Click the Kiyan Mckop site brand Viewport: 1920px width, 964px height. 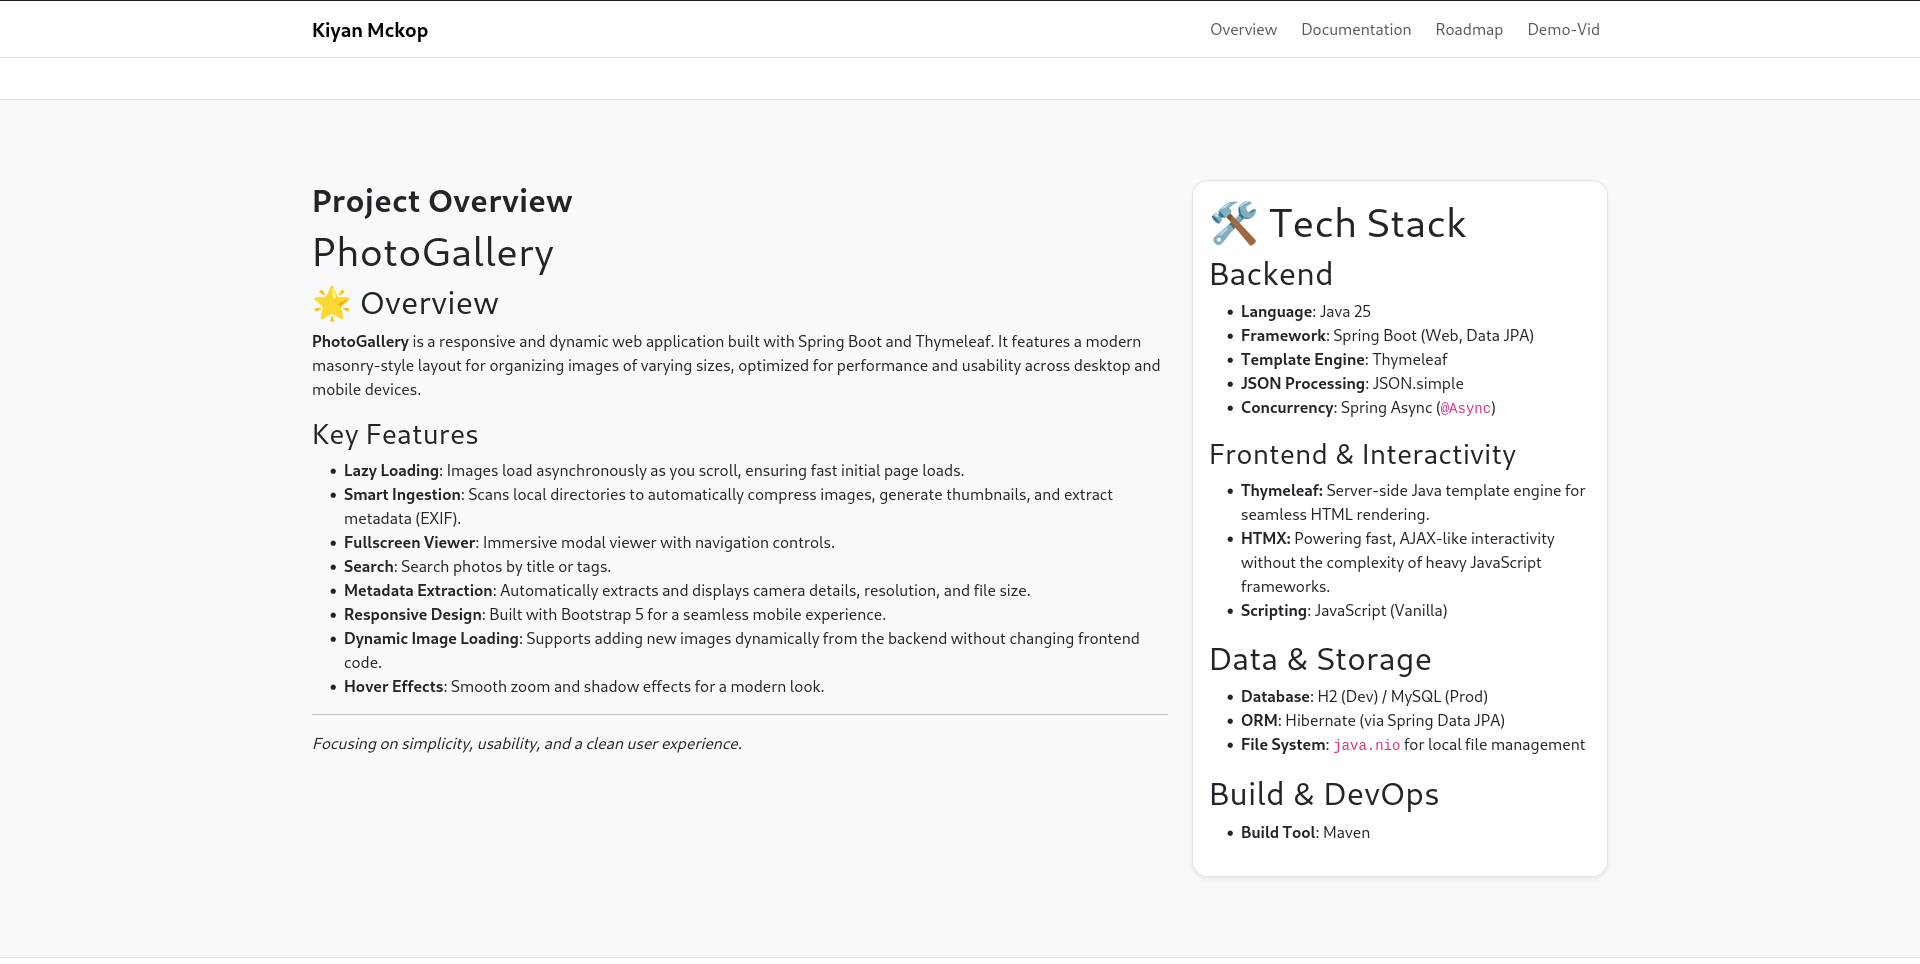(370, 30)
